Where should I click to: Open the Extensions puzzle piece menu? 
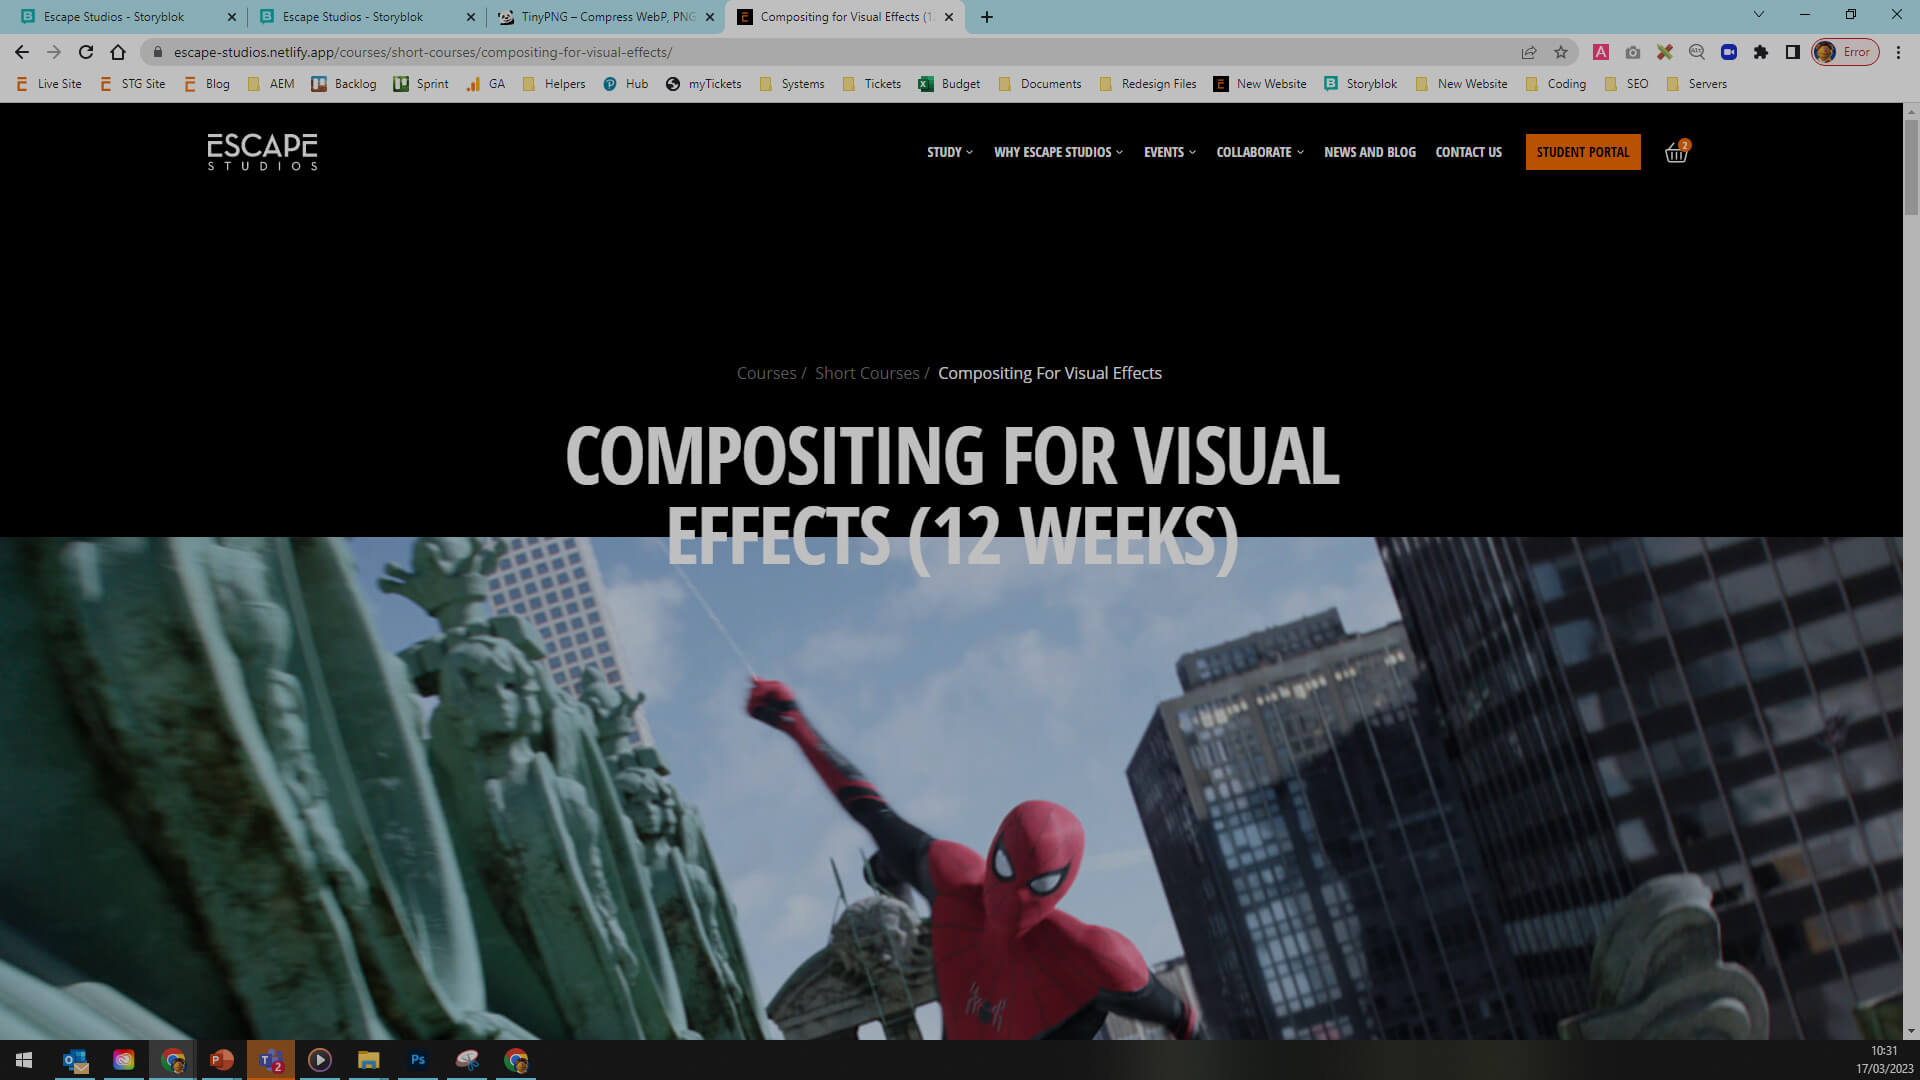click(x=1761, y=52)
